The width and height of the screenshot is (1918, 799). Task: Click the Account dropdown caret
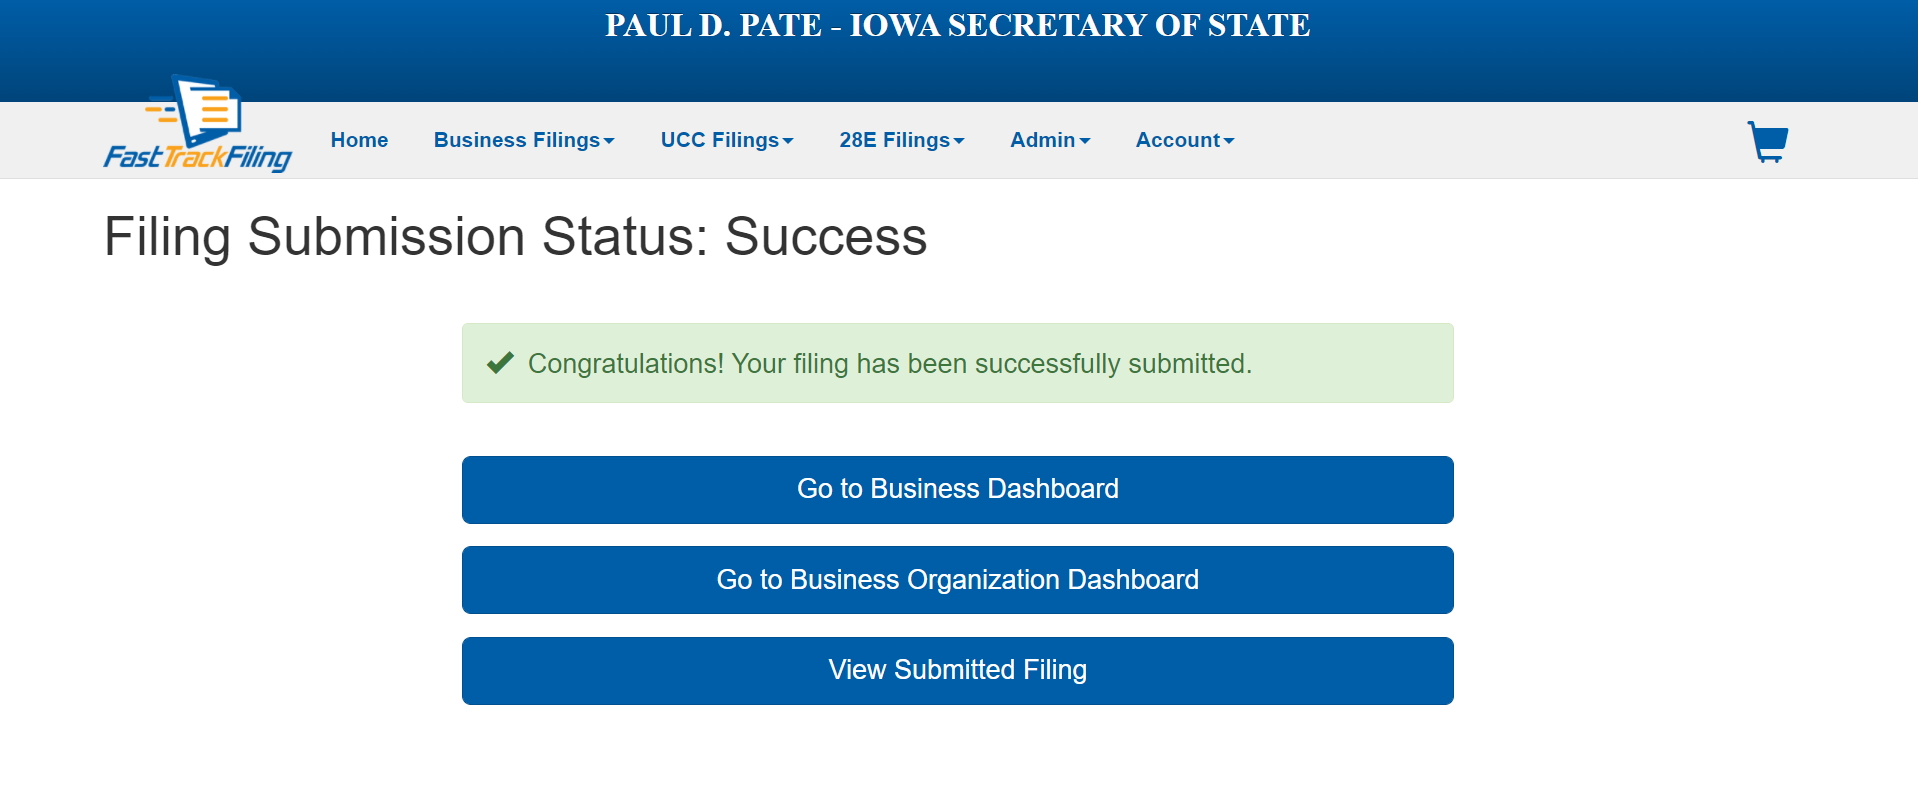click(1229, 141)
